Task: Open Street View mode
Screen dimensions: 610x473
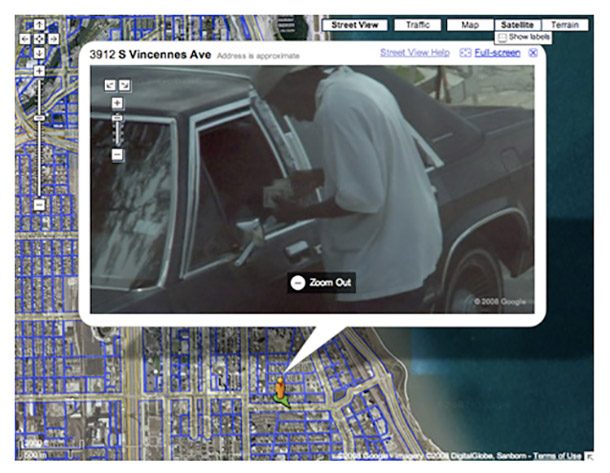Action: point(354,25)
